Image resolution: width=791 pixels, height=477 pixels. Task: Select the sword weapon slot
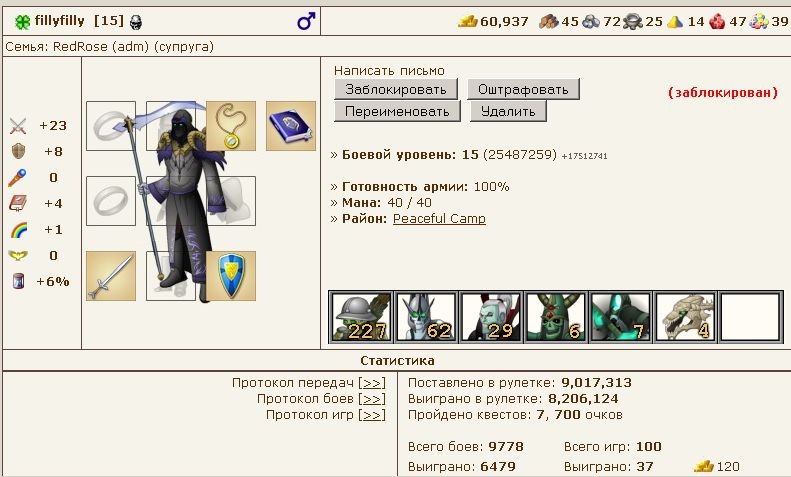click(x=111, y=276)
